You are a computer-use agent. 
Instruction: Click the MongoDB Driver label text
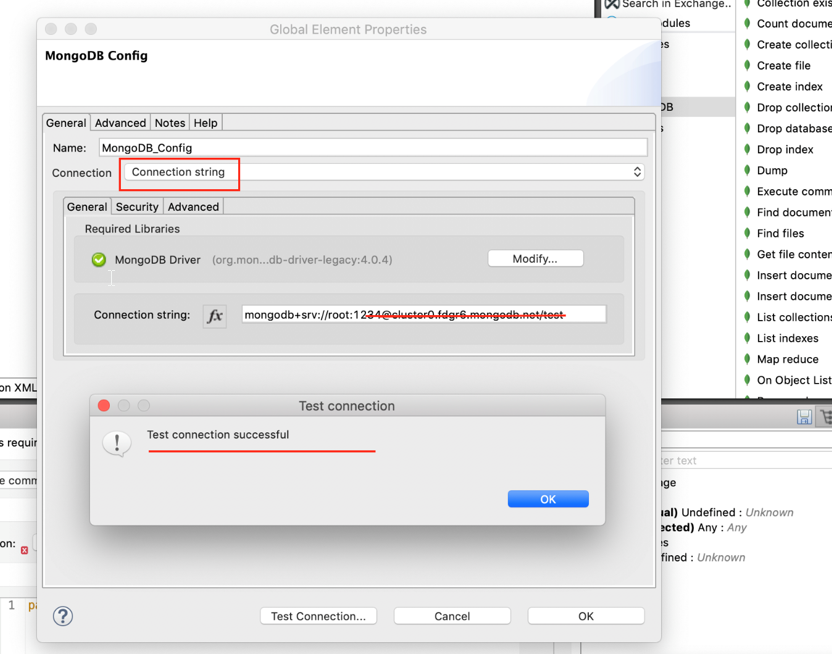pyautogui.click(x=158, y=259)
